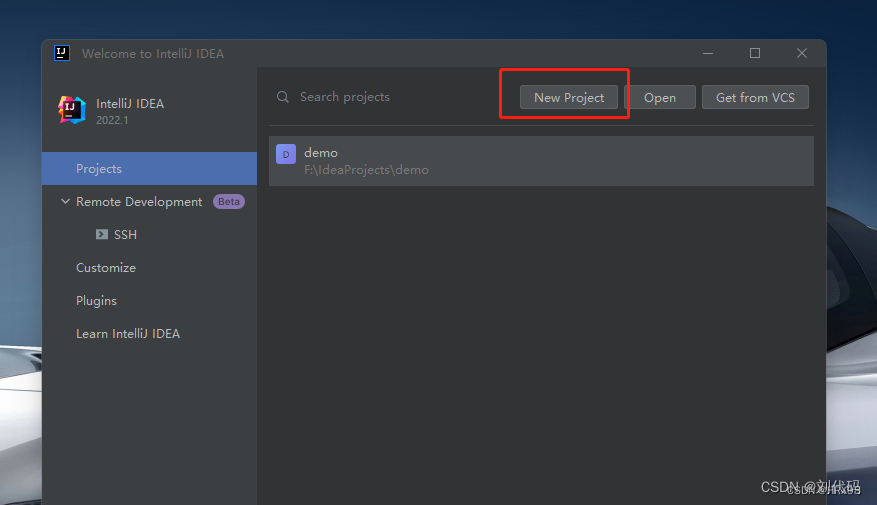Close the Welcome to IntelliJ IDEA window
The image size is (877, 505).
(x=801, y=53)
